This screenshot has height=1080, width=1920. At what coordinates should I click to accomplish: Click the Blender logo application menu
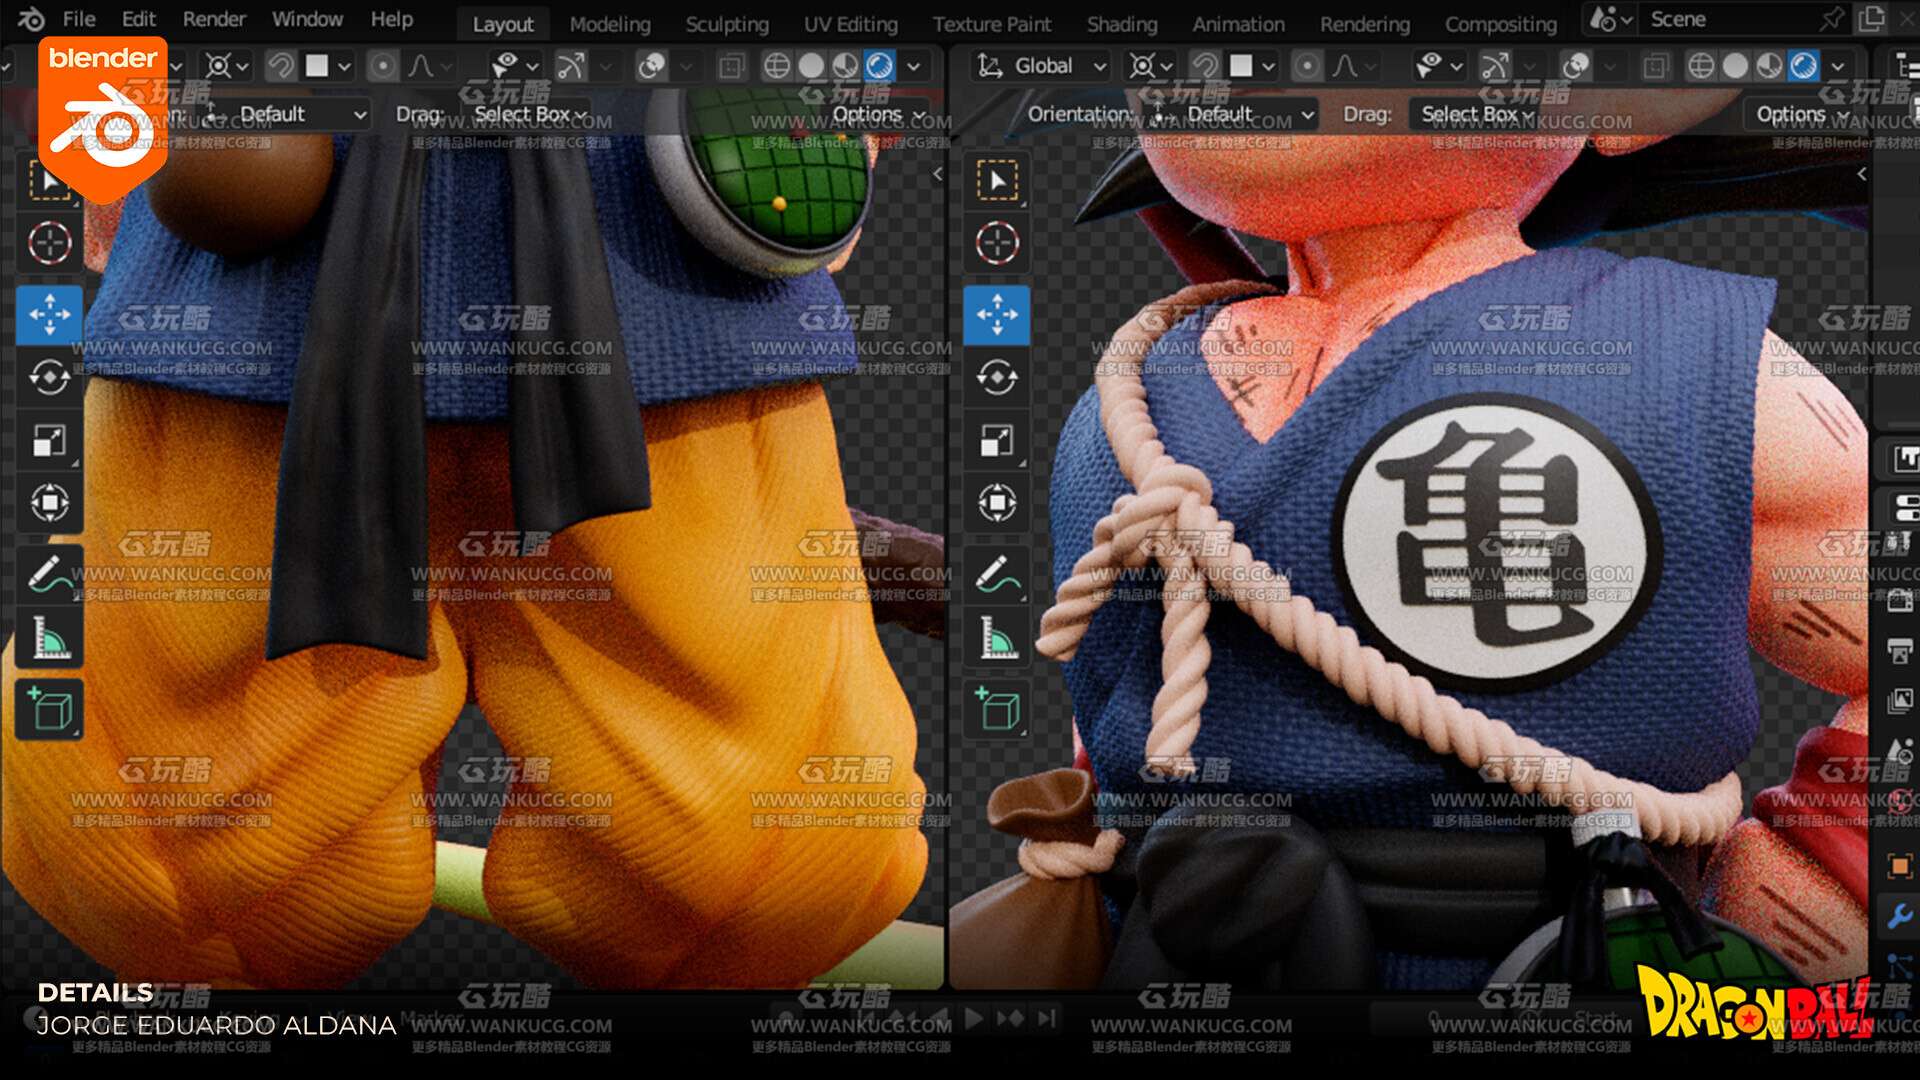pyautogui.click(x=30, y=19)
